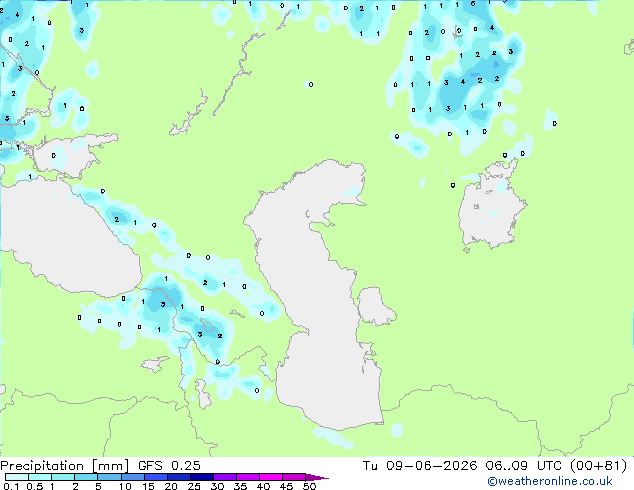This screenshot has width=634, height=490.
Task: Click the 0.1–0.5 mm palest legend swatch
Action: pos(17,477)
